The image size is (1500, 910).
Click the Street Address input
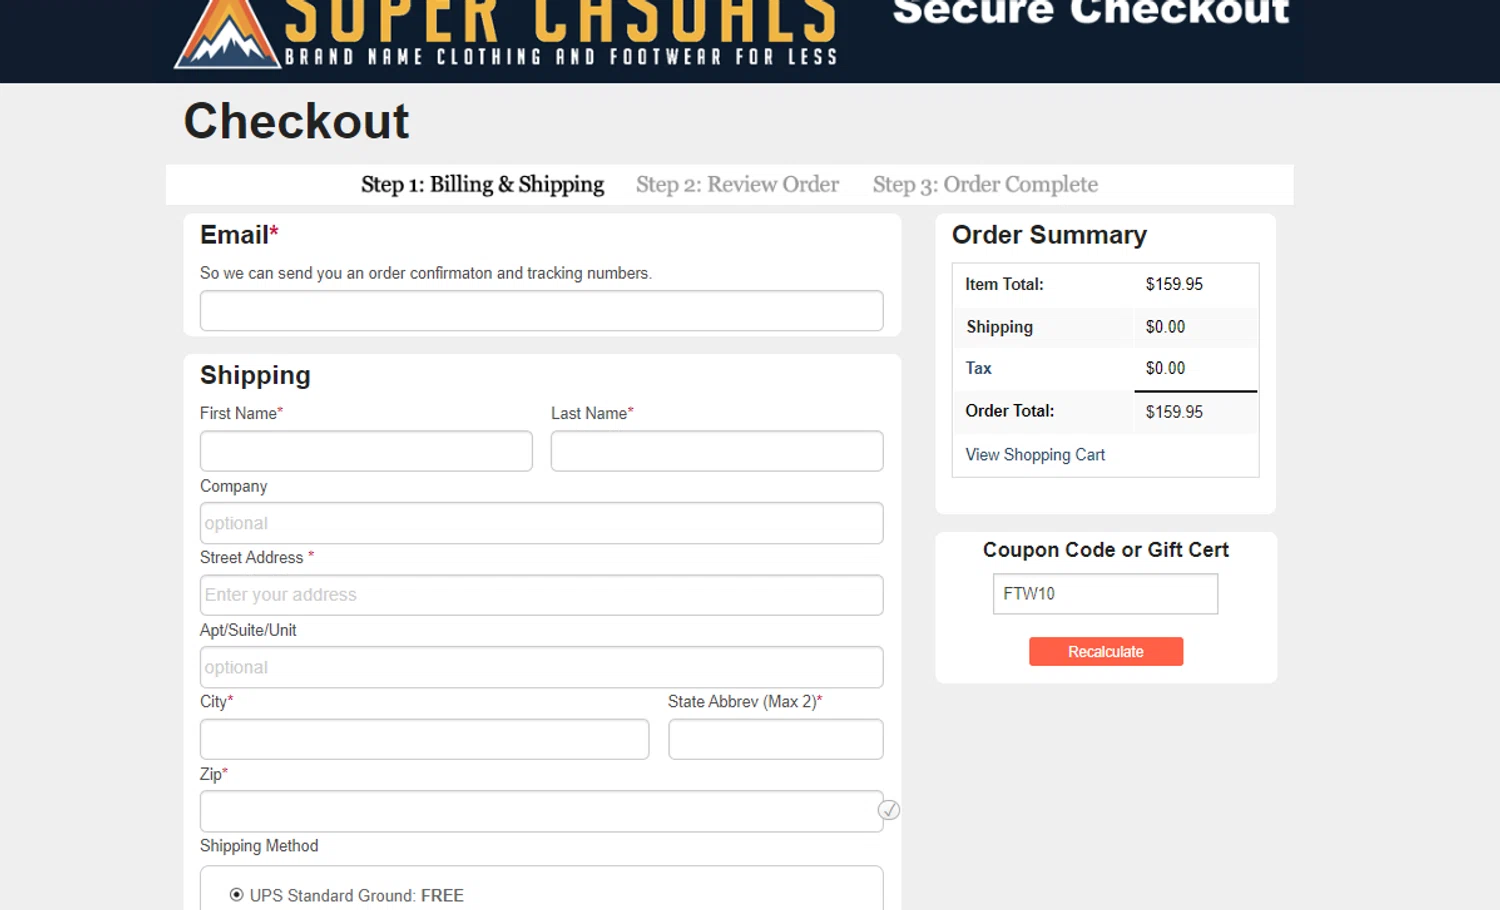(x=541, y=595)
